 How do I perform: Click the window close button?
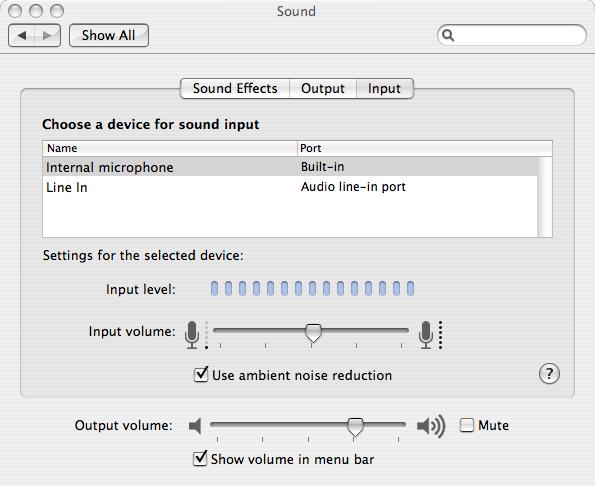click(15, 11)
